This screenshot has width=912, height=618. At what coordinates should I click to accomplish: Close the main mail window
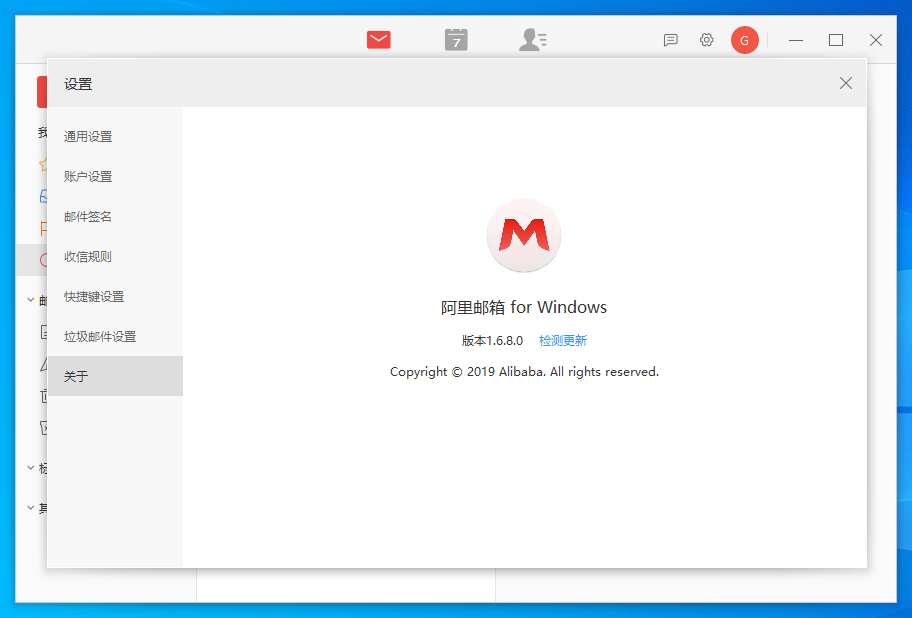tap(876, 40)
